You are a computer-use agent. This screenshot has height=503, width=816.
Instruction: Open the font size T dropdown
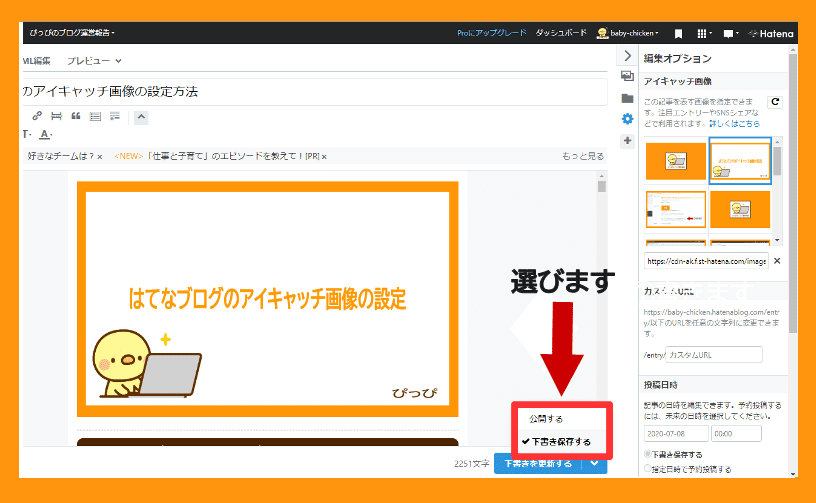click(27, 134)
